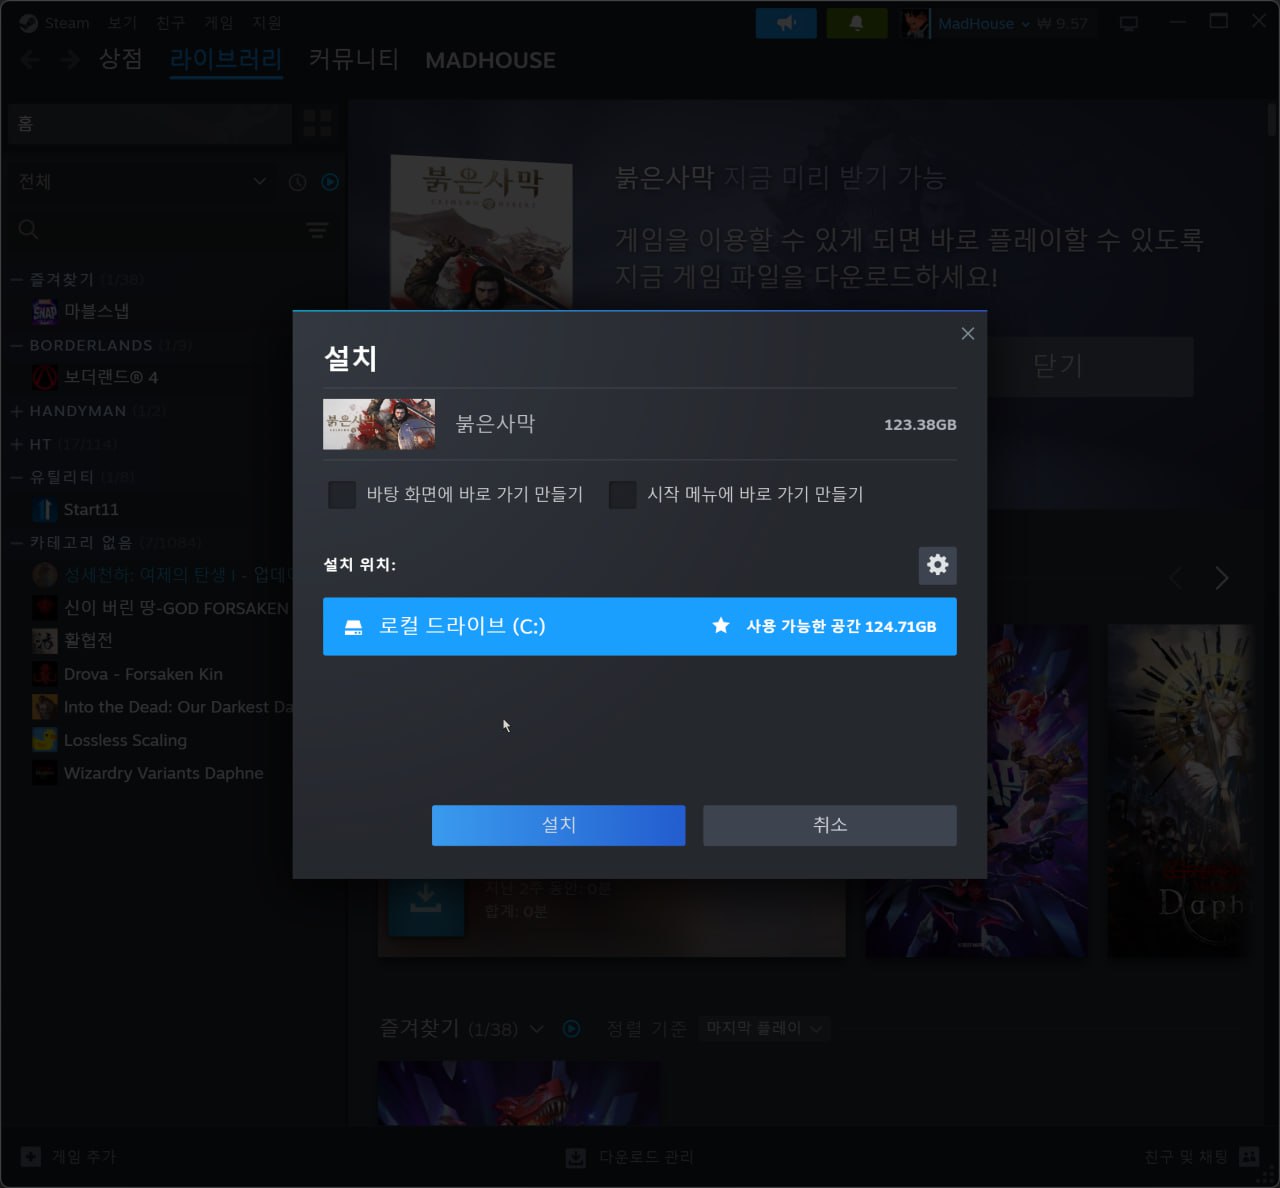Open the MadHouse account dropdown

coord(983,23)
